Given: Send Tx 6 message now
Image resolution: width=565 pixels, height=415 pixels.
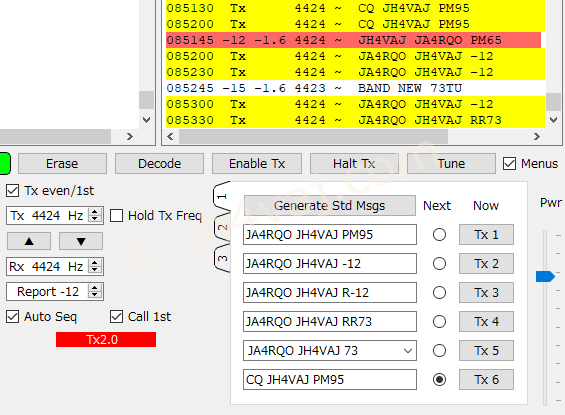Looking at the screenshot, I should (486, 379).
